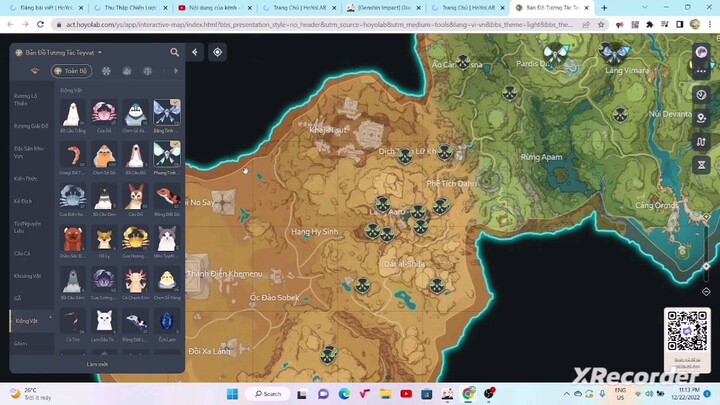
Task: Select the gray-white cat animal
Action: [x=167, y=238]
